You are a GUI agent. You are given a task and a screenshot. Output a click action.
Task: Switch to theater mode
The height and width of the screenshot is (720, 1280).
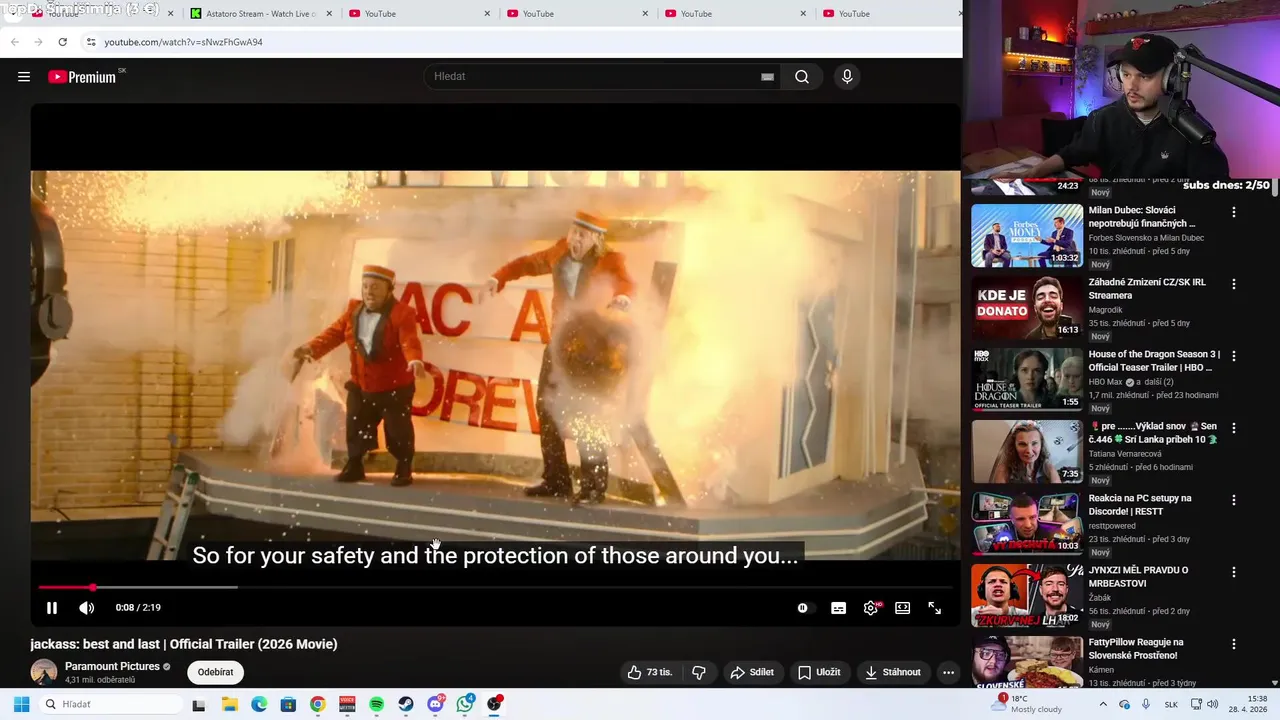pos(902,608)
